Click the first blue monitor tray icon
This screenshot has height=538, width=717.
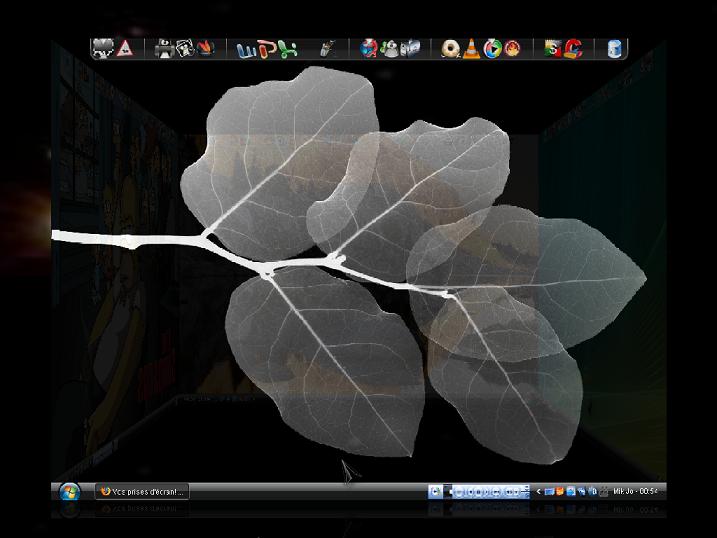coord(549,492)
